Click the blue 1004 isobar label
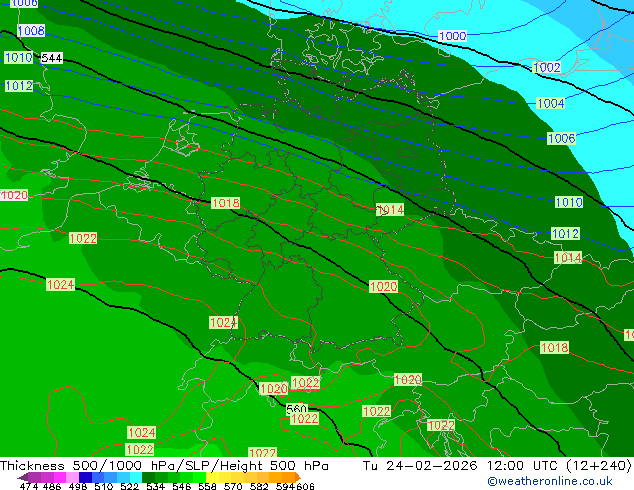The image size is (634, 490). click(550, 103)
